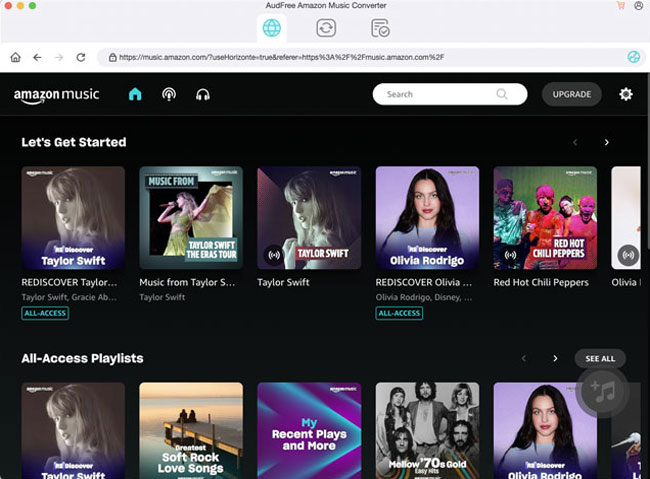Click the Let's Get Started heading

[x=74, y=142]
